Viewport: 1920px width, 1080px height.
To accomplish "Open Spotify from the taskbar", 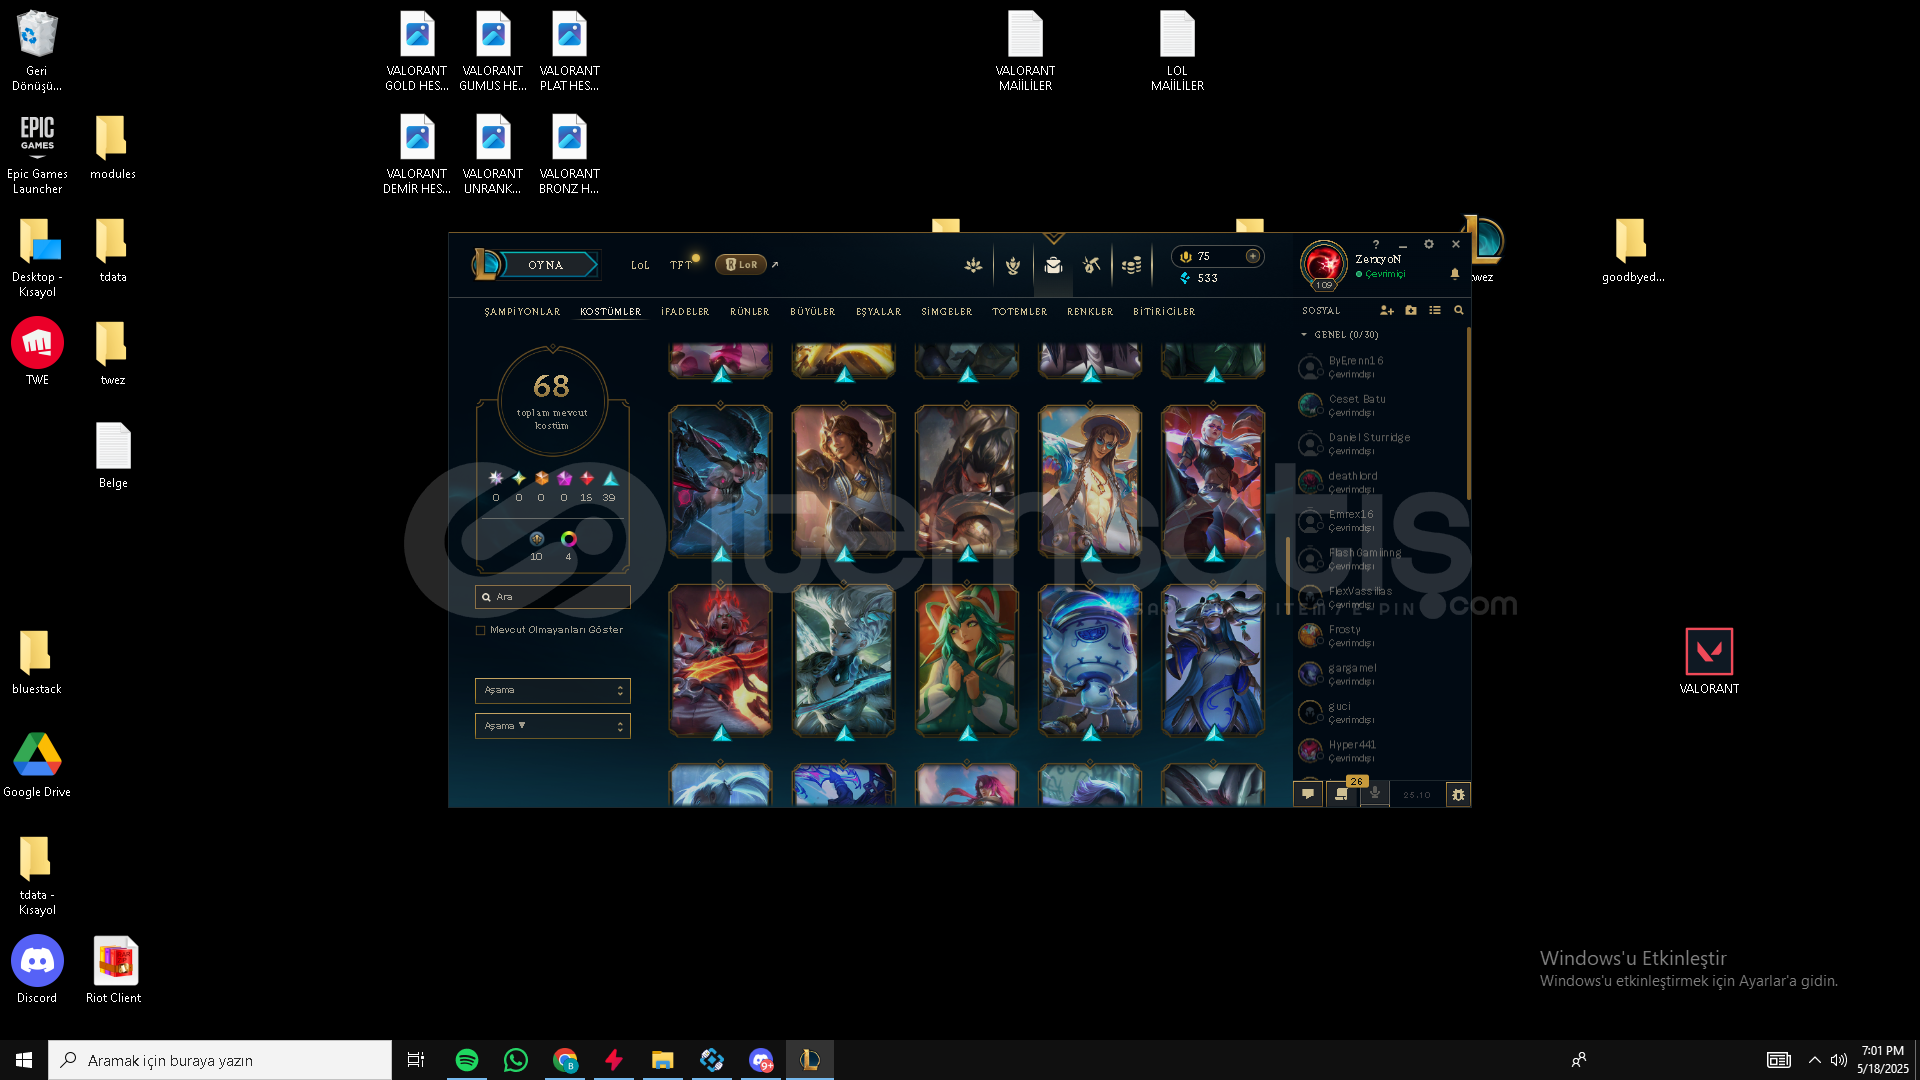I will 467,1060.
